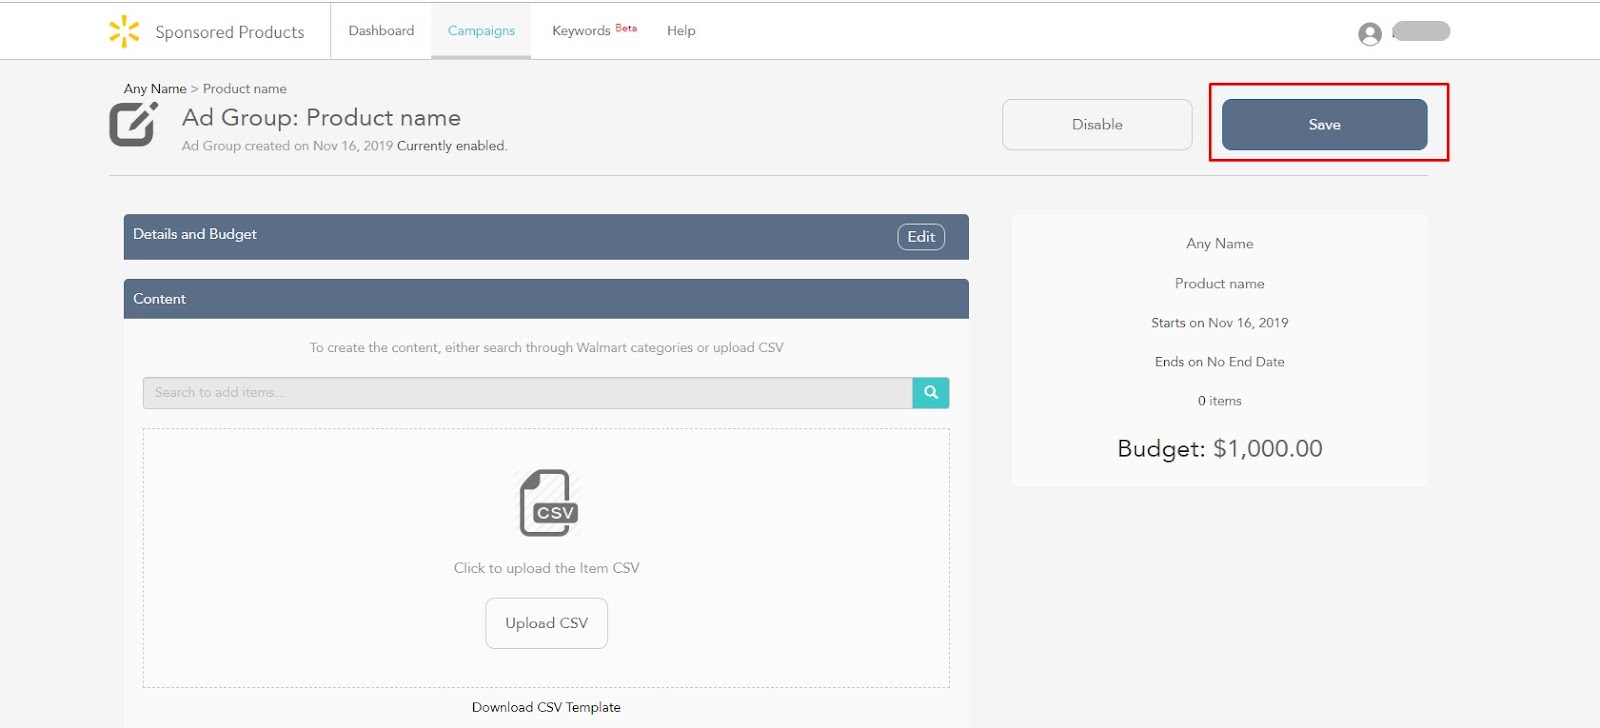Open the Help menu item
This screenshot has height=728, width=1600.
pyautogui.click(x=681, y=31)
